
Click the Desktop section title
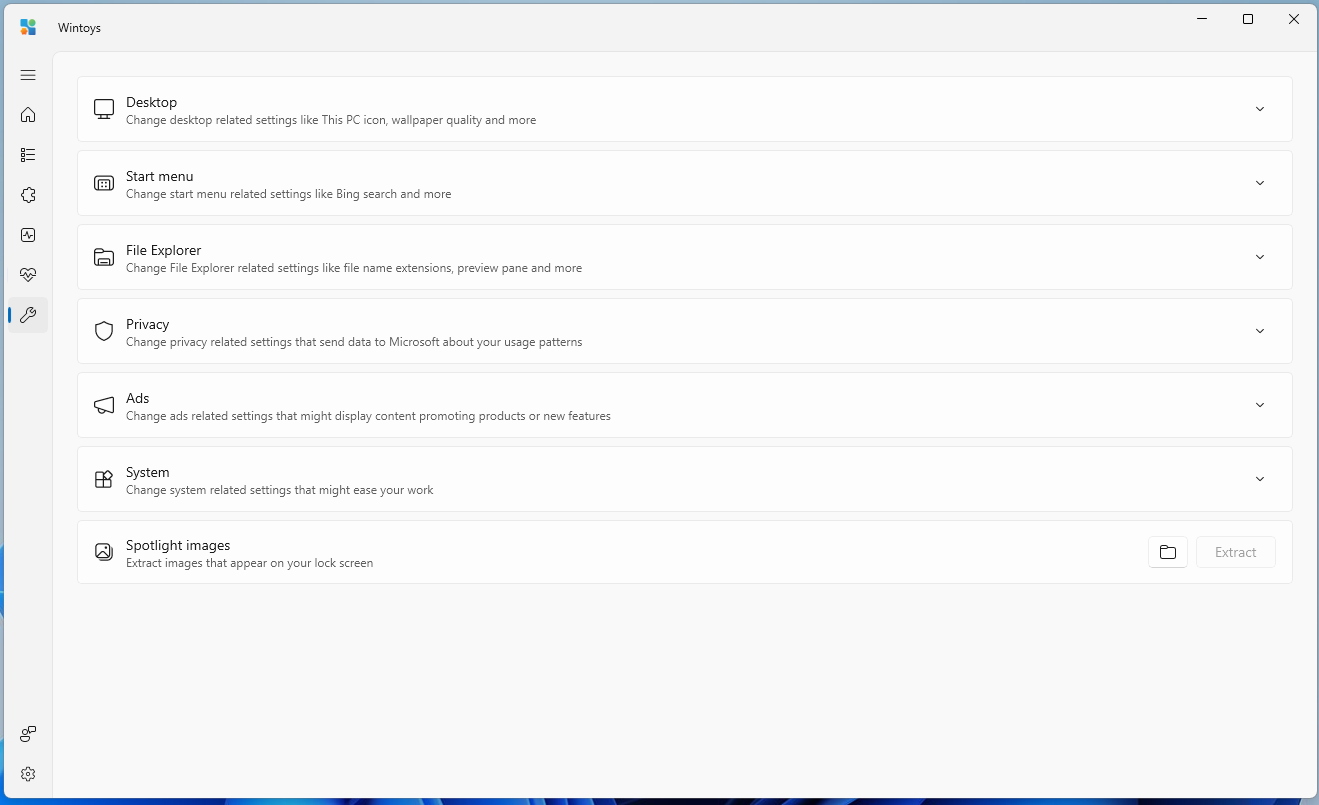coord(151,102)
